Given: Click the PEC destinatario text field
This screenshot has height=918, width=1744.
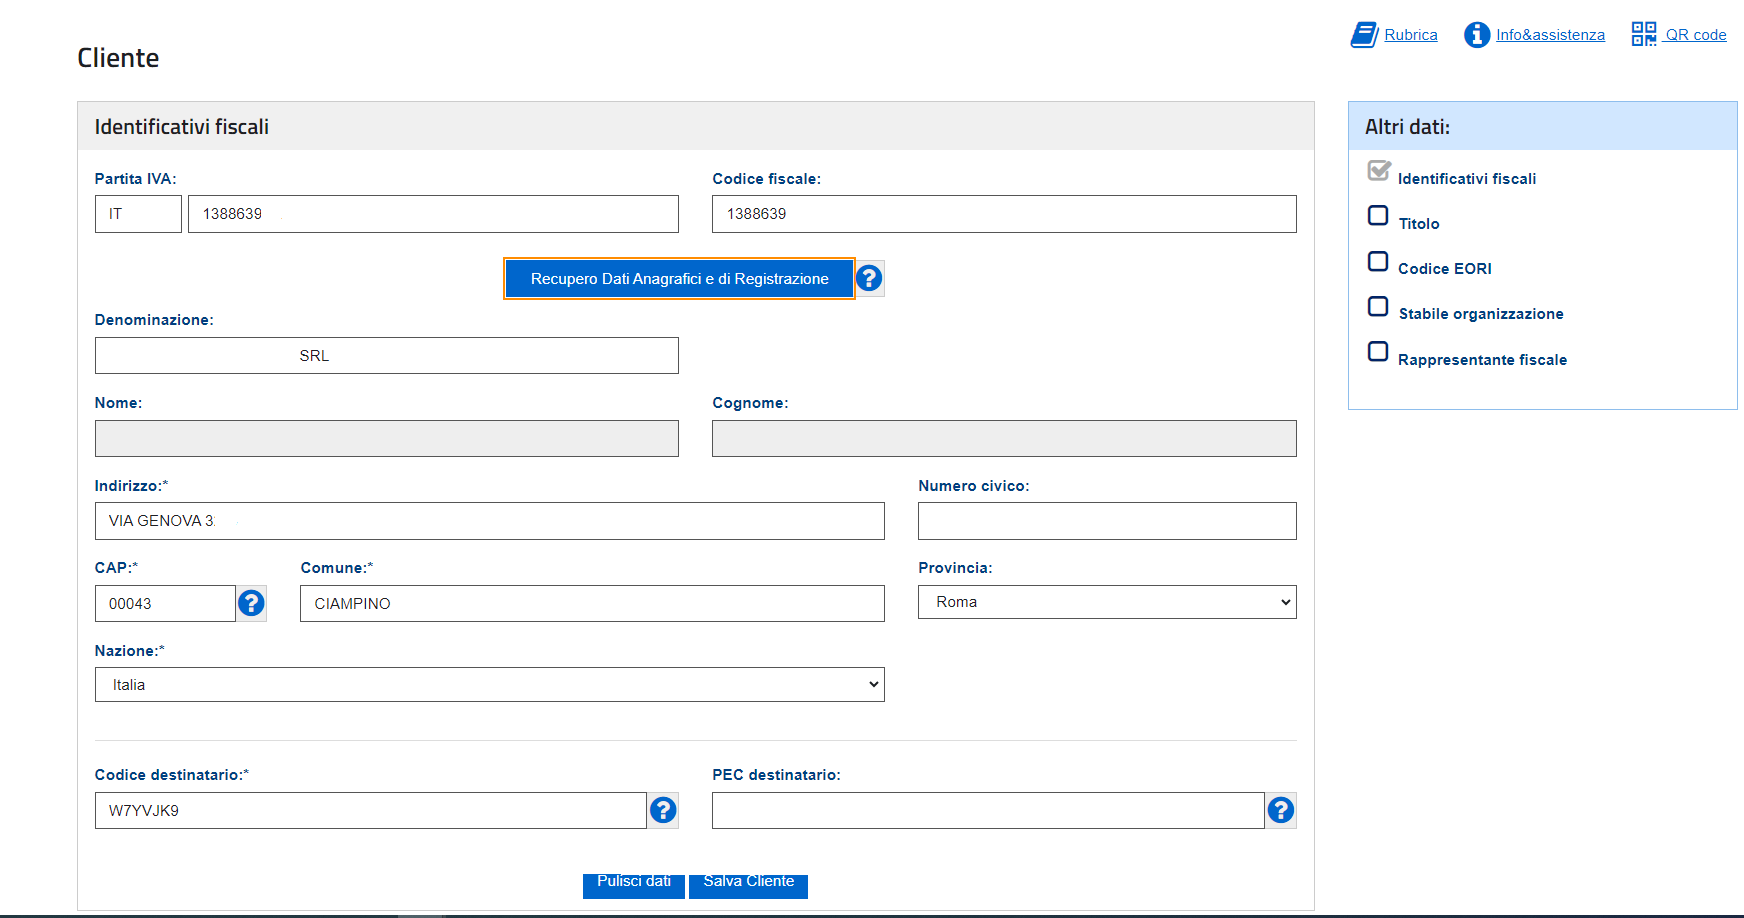Looking at the screenshot, I should pyautogui.click(x=987, y=811).
